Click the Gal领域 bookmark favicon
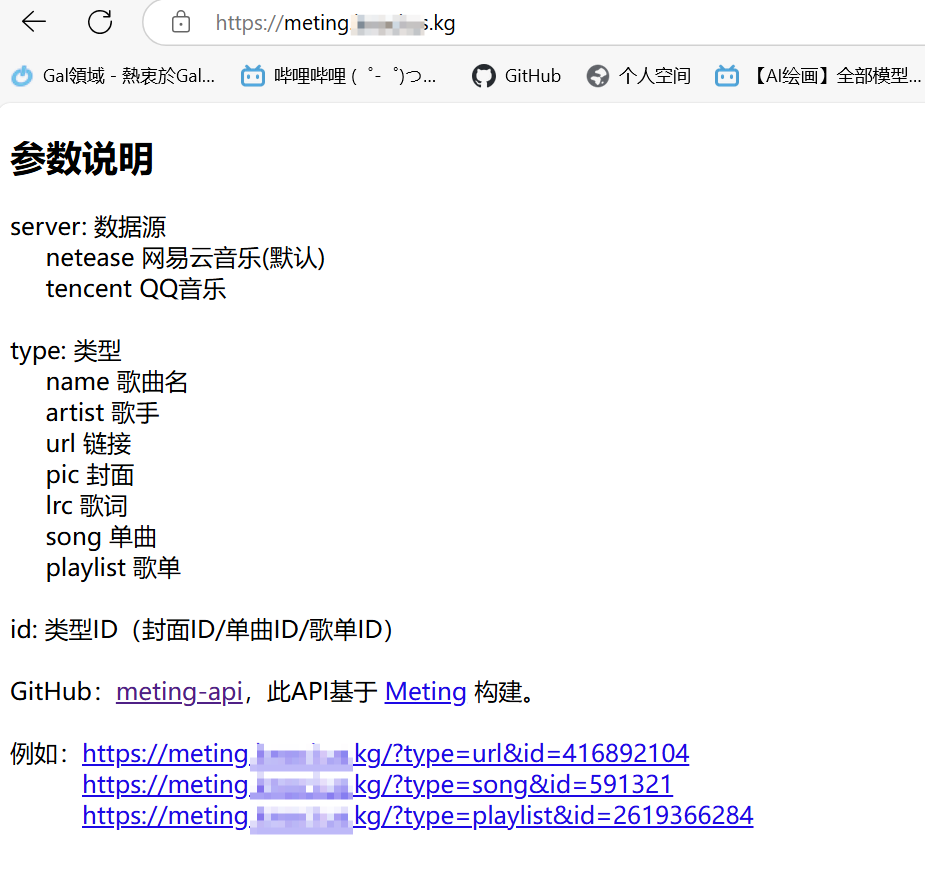 (x=22, y=76)
